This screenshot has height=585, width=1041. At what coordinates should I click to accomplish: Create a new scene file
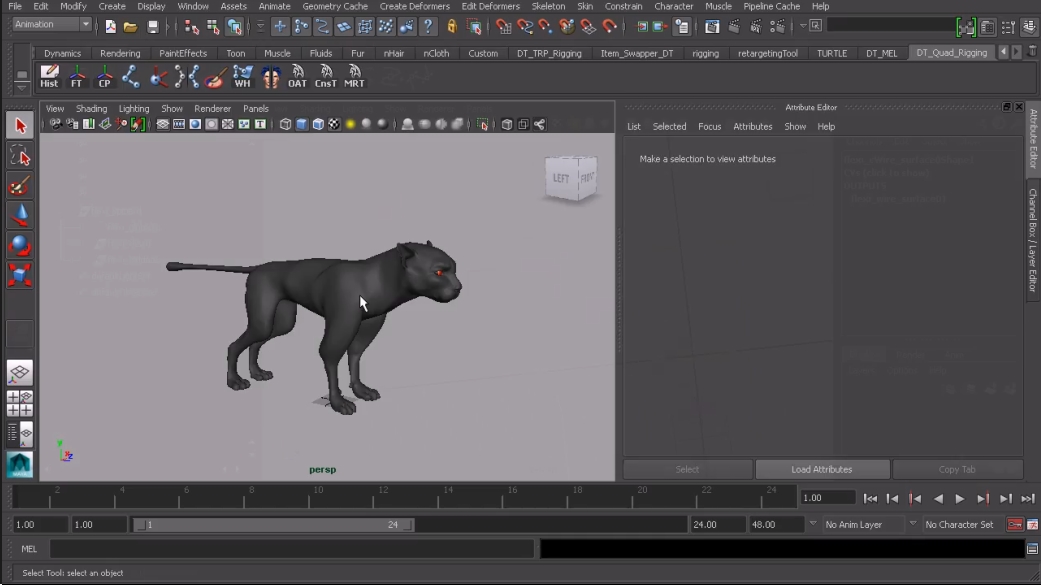tap(110, 27)
